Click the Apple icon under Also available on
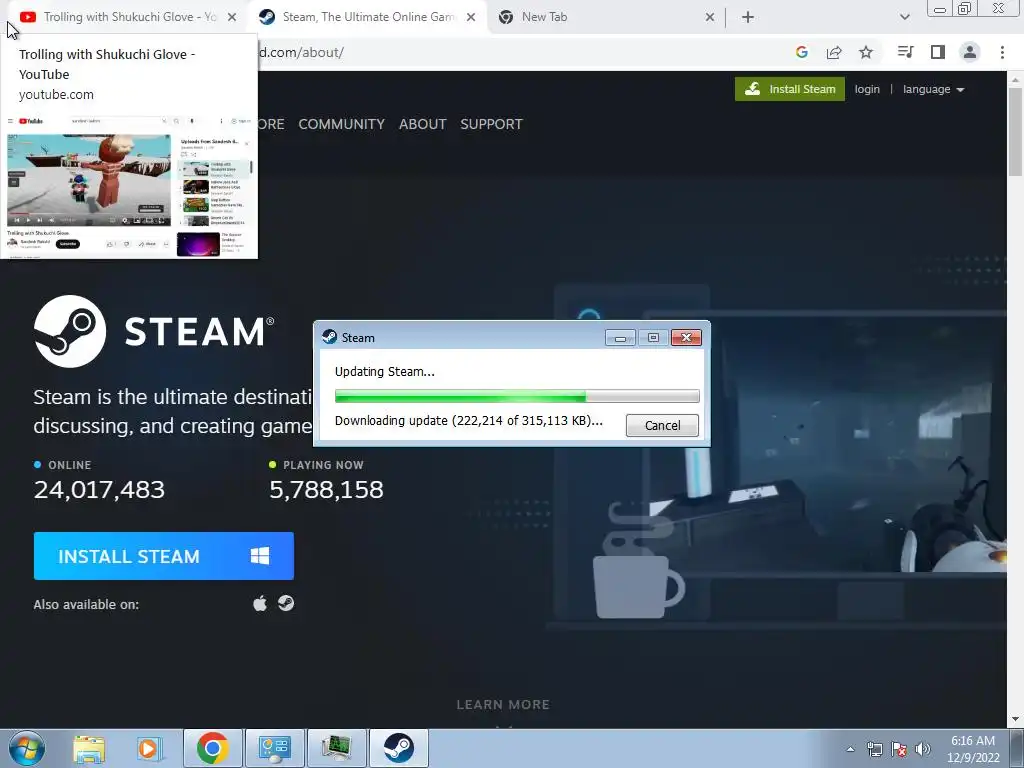1024x768 pixels. pyautogui.click(x=260, y=603)
